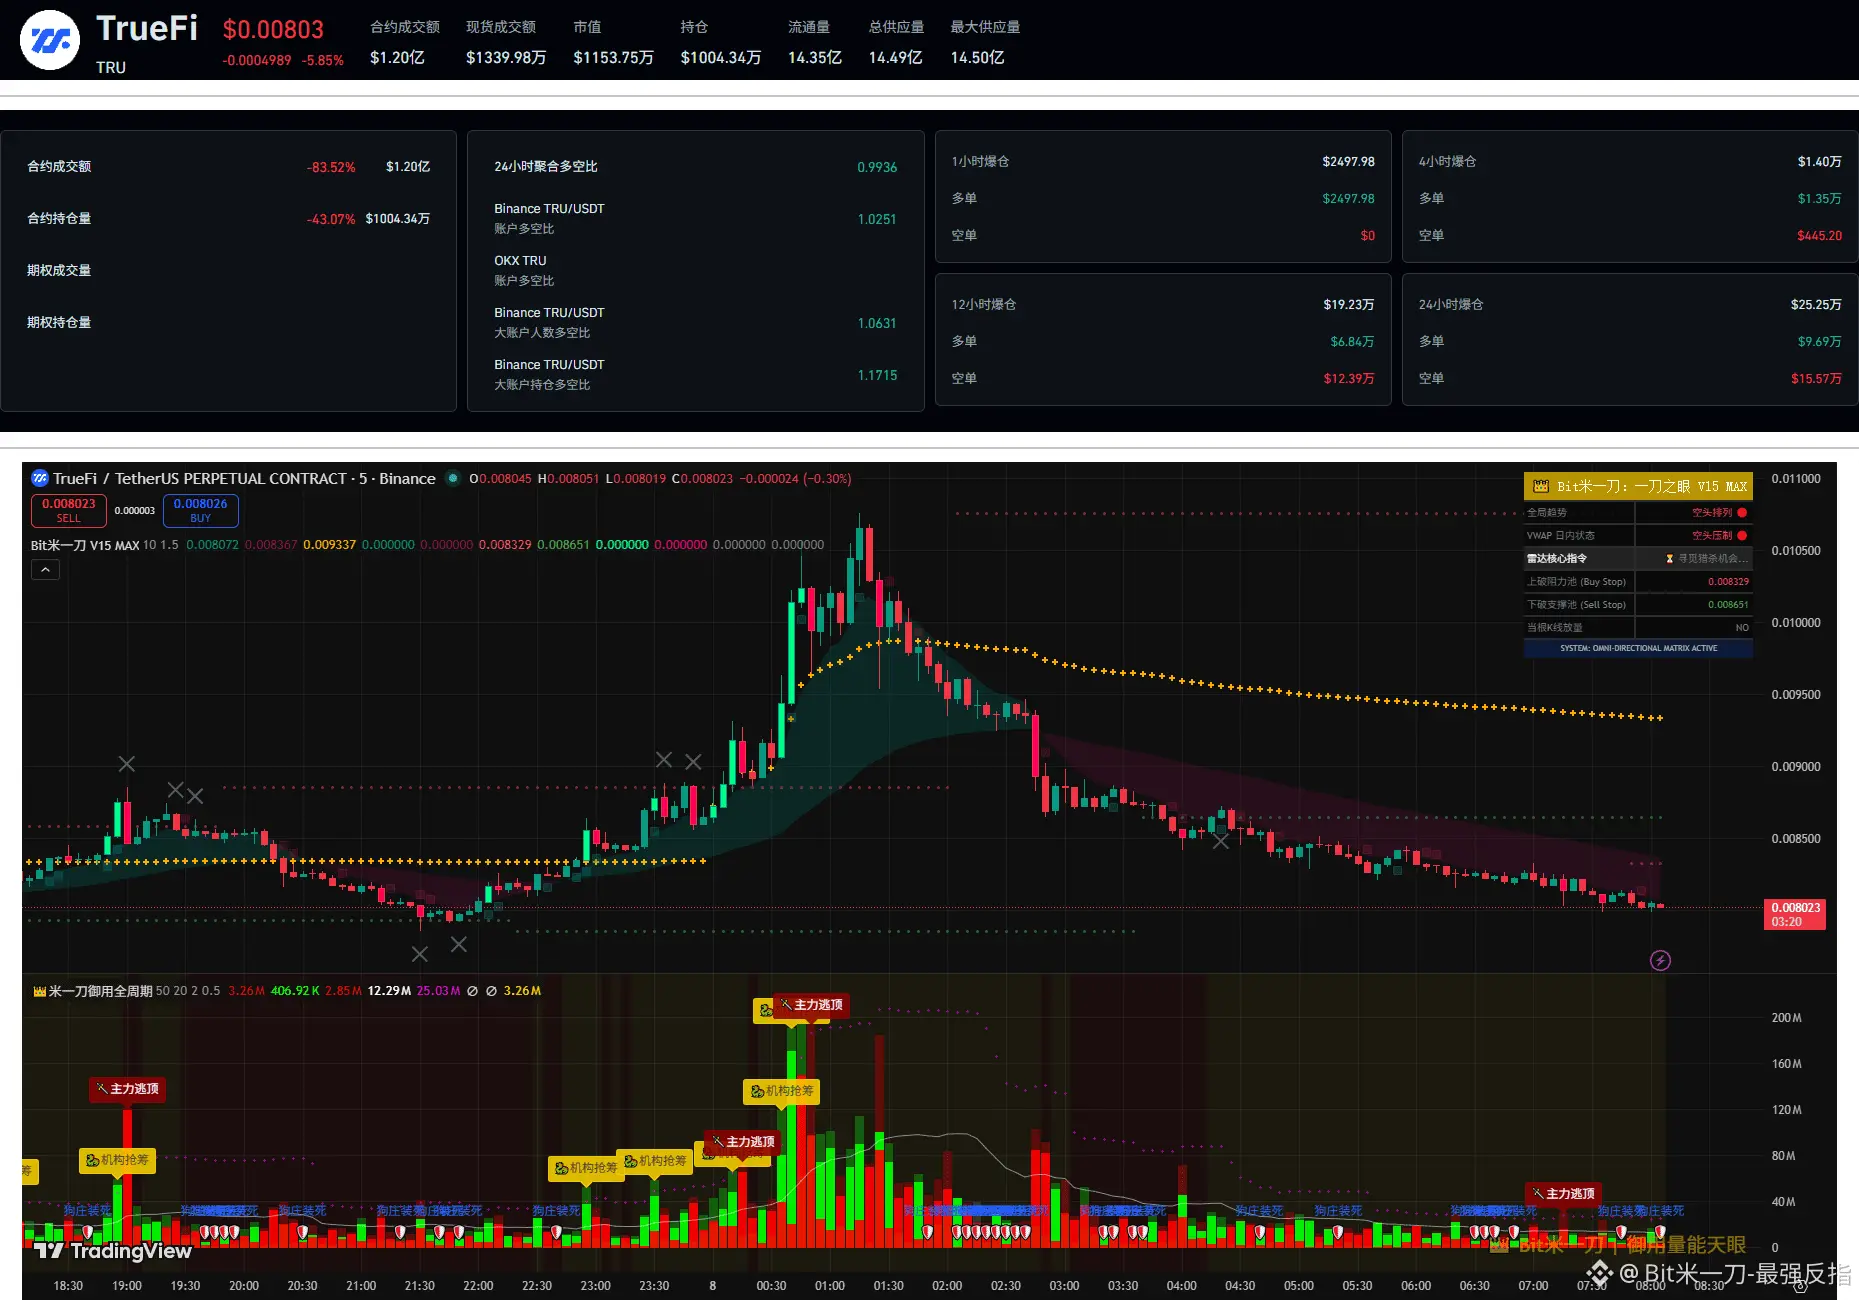The width and height of the screenshot is (1859, 1300).
Task: Click the red dot beside 空头排列
Action: click(x=1743, y=513)
